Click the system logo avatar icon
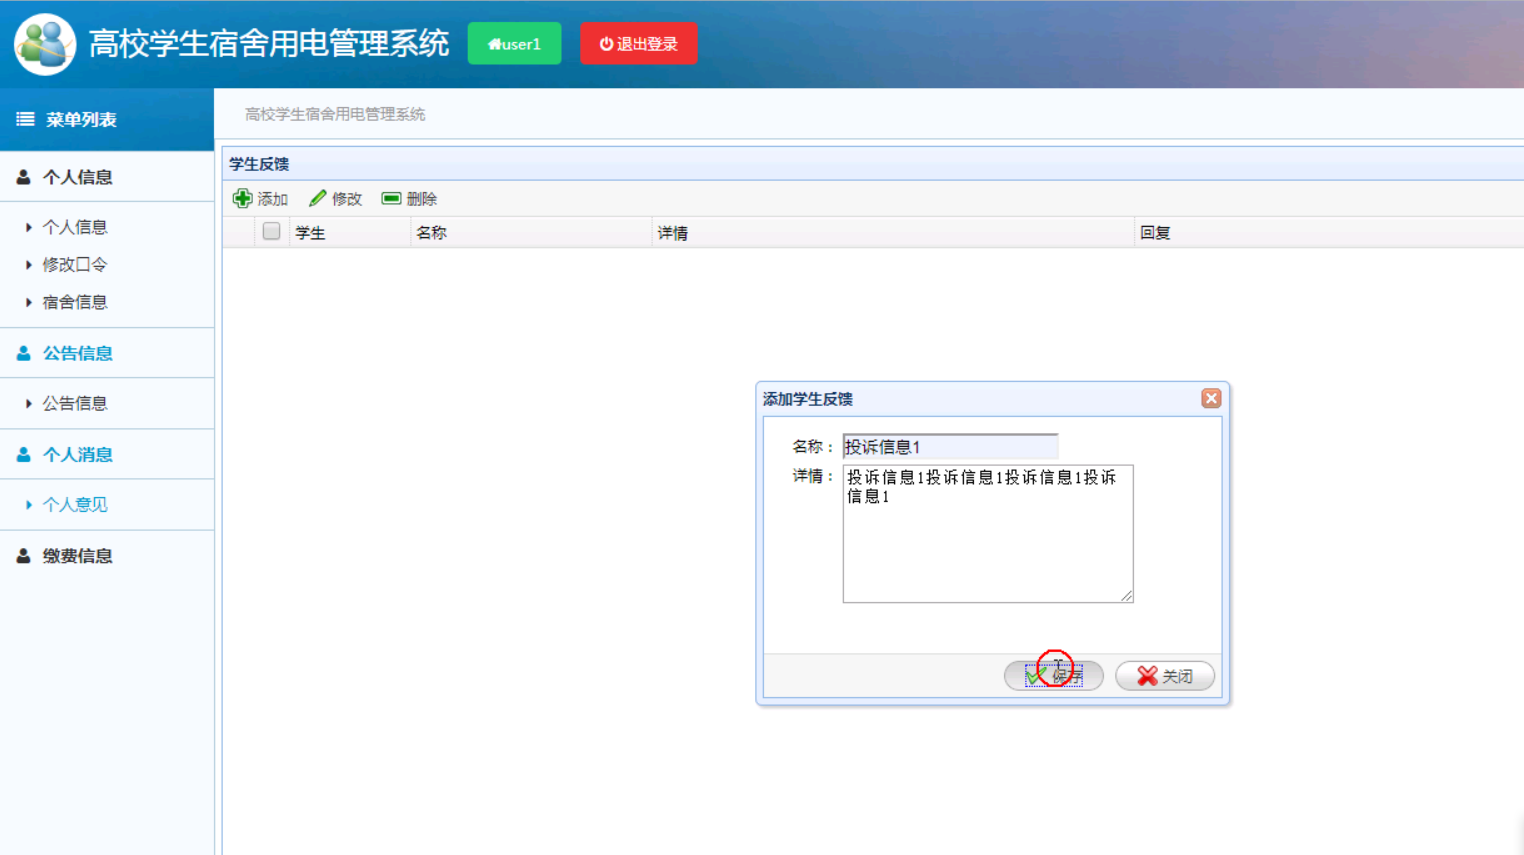 coord(45,44)
